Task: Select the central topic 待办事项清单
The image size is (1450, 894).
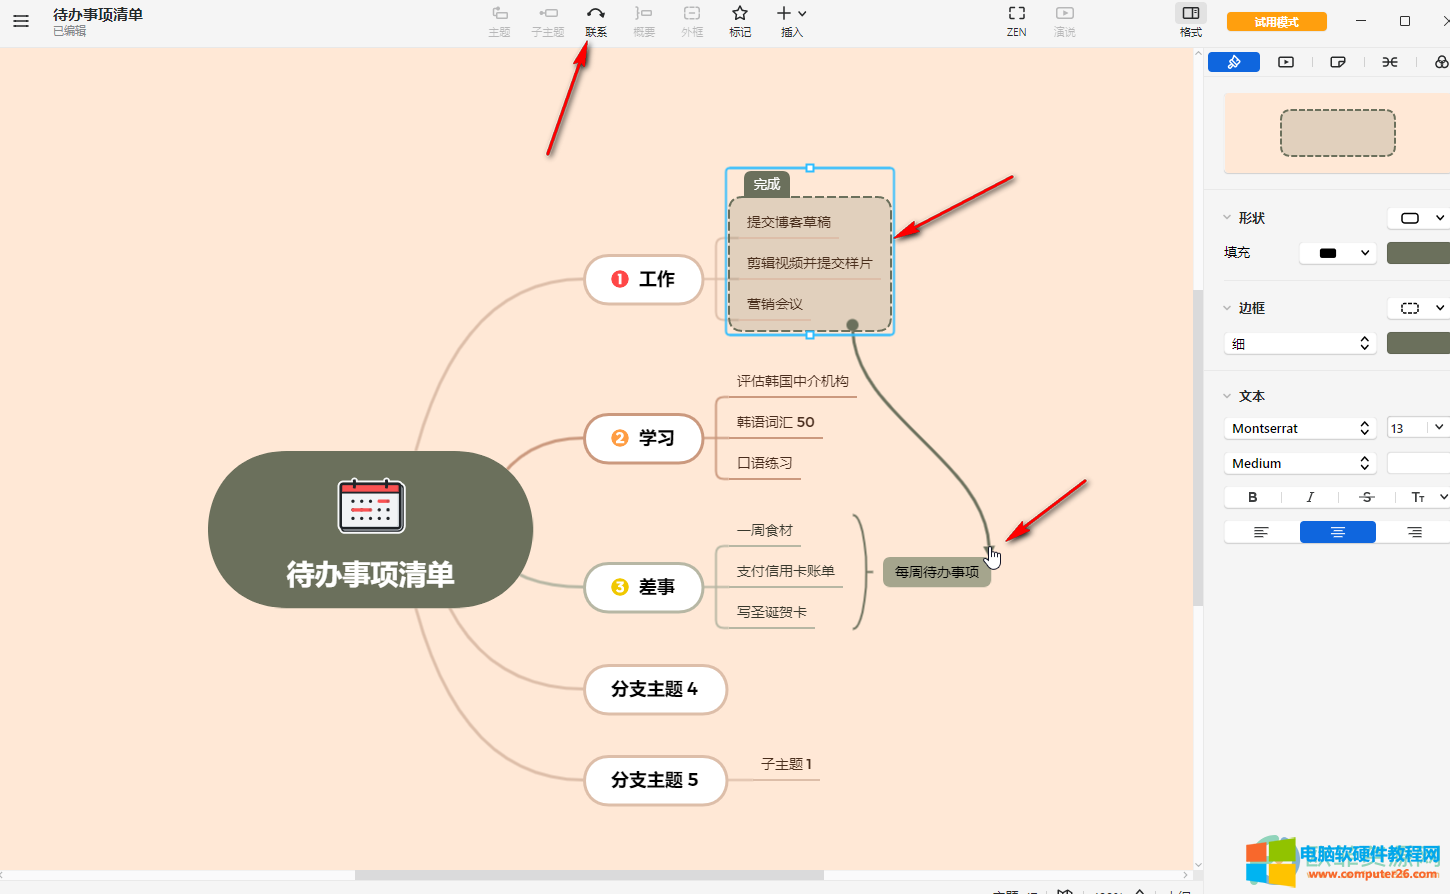Action: (370, 529)
